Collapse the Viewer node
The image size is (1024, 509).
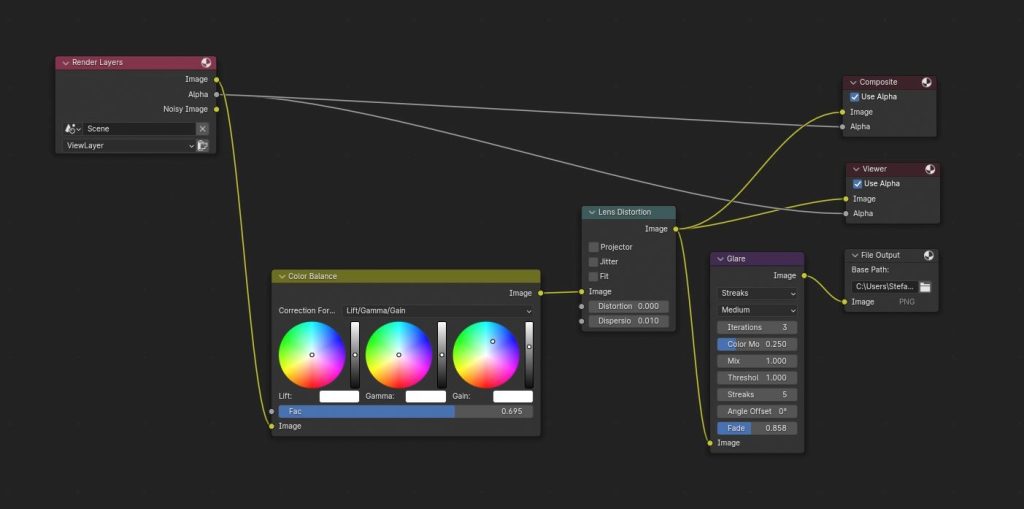coord(856,169)
